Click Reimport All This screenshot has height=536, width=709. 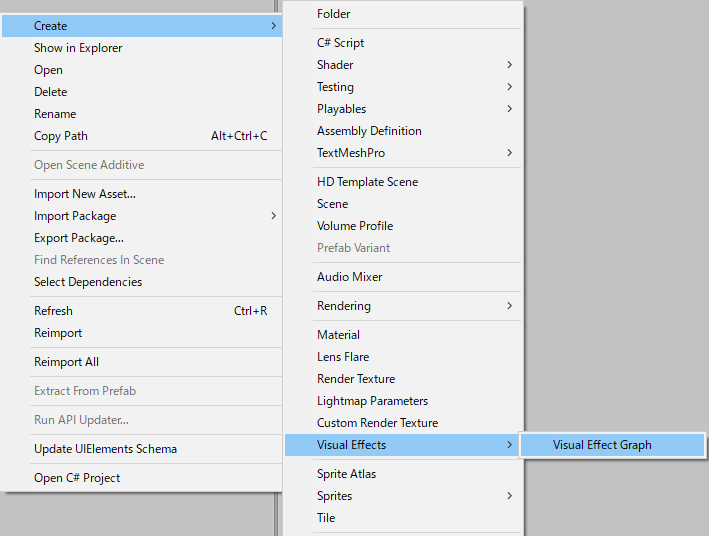pyautogui.click(x=142, y=362)
